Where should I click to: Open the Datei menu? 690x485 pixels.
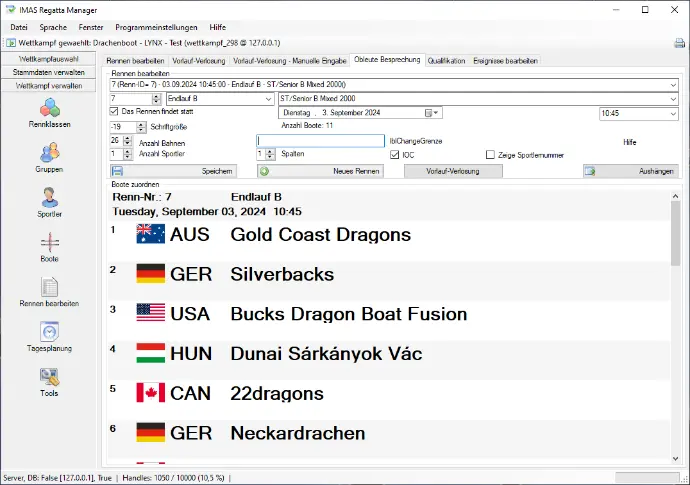pyautogui.click(x=19, y=27)
